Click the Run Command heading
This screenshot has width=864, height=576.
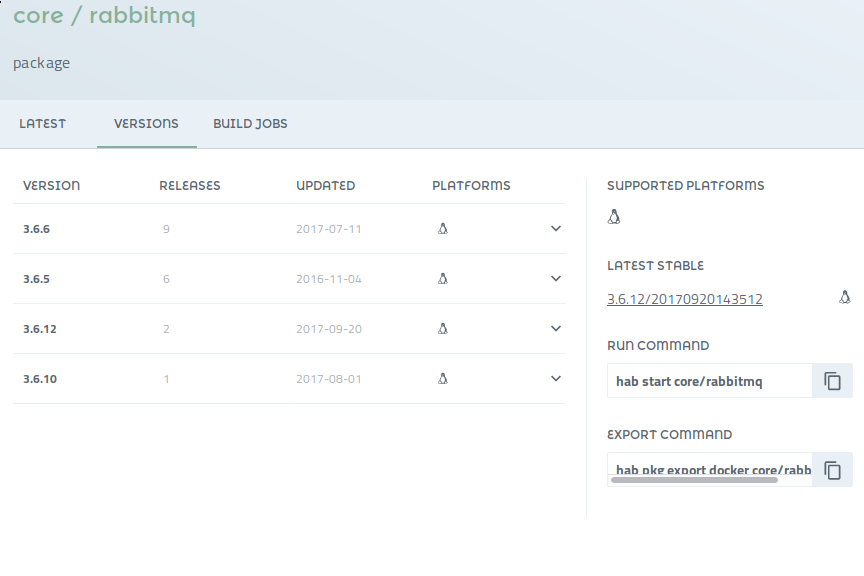click(x=658, y=346)
